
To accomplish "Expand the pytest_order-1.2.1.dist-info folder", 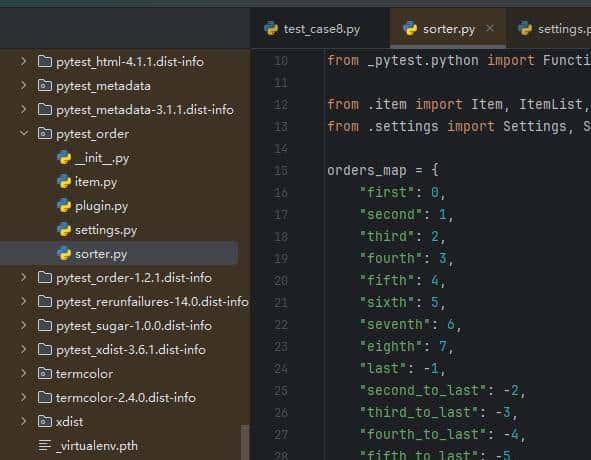I will (x=23, y=278).
